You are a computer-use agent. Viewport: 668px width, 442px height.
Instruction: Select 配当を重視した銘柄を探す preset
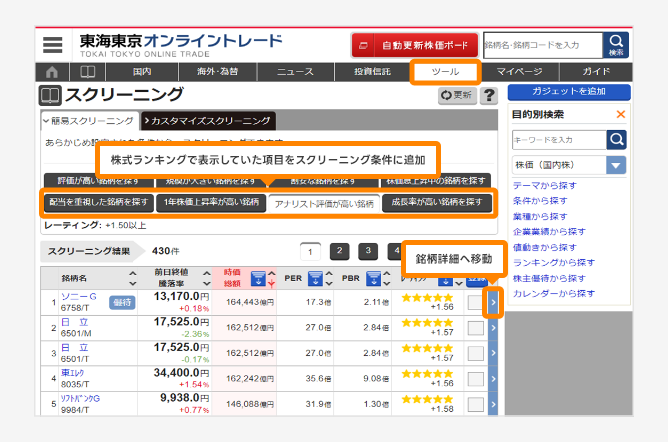pyautogui.click(x=99, y=202)
